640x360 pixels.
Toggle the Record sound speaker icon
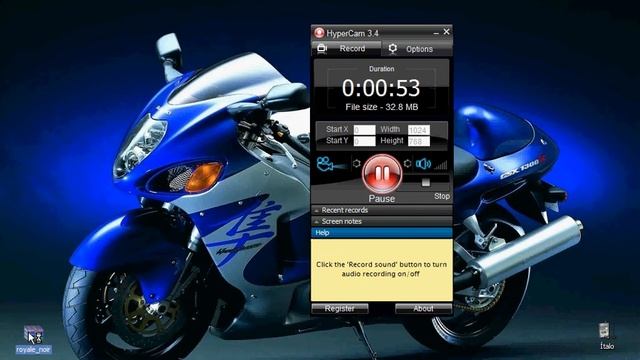(x=423, y=164)
